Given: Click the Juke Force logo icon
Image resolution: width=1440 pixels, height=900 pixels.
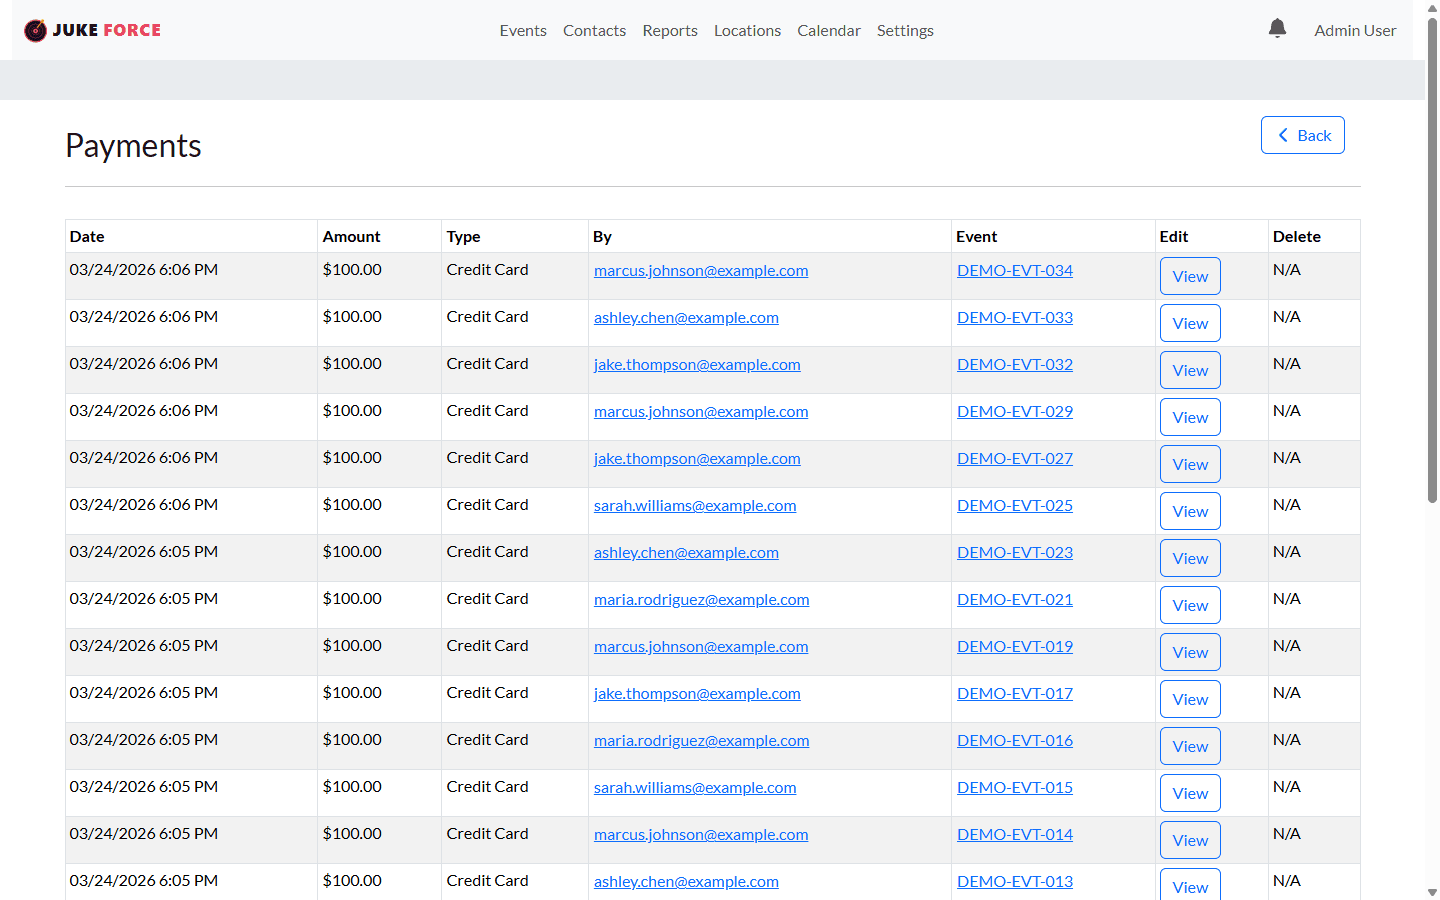Looking at the screenshot, I should pos(35,31).
